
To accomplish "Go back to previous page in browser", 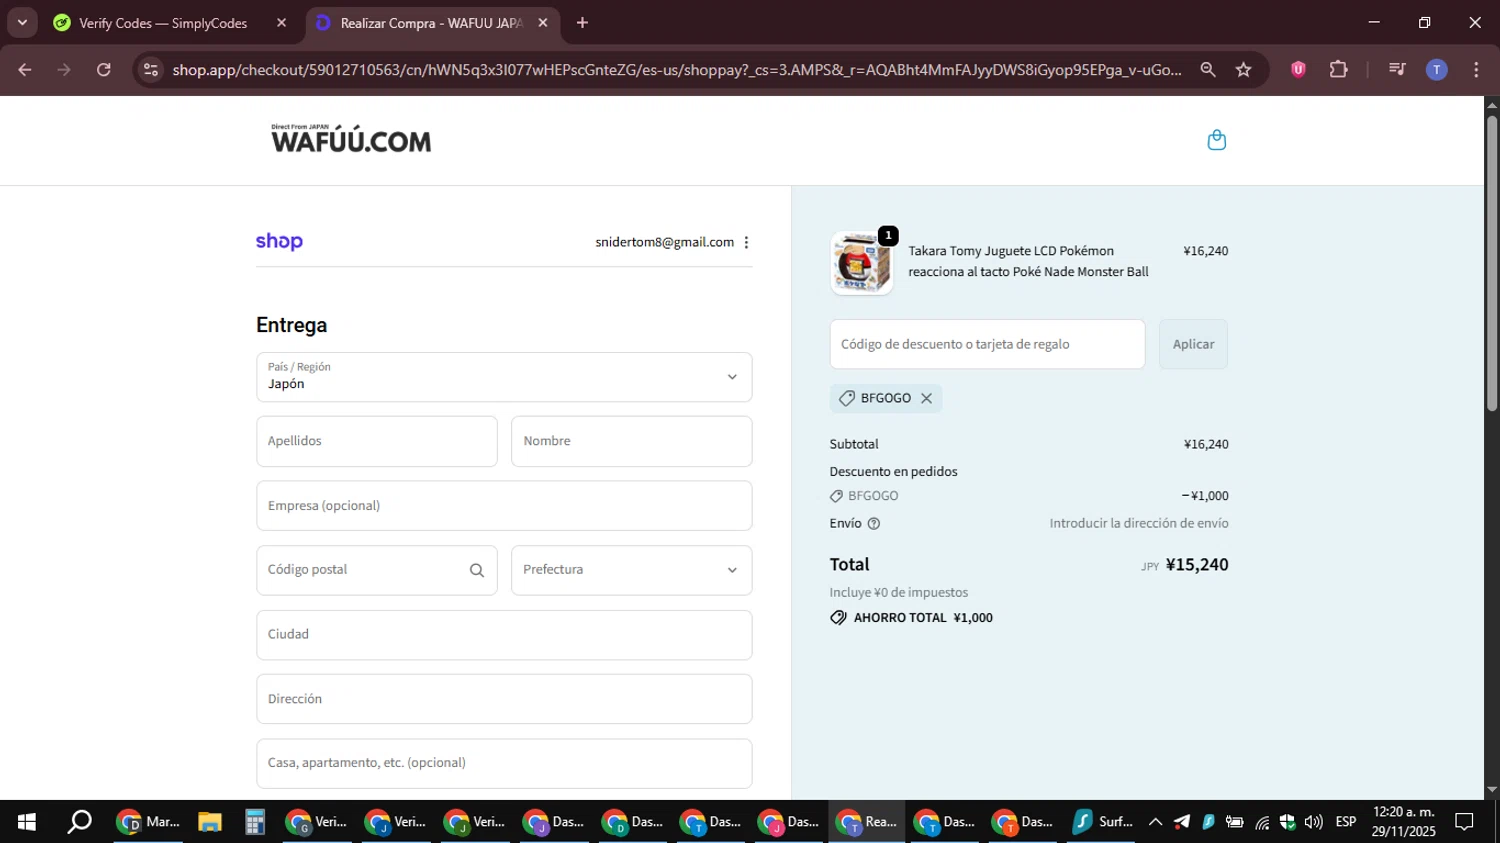I will click(25, 69).
